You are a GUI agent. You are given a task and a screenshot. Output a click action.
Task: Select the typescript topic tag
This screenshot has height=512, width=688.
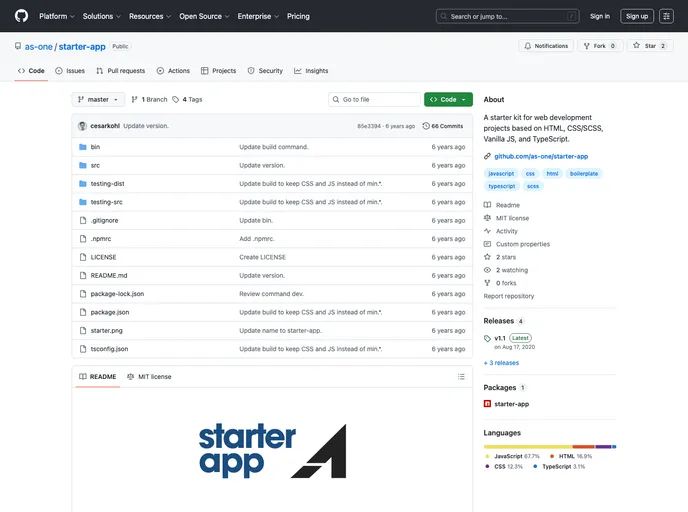tap(502, 186)
